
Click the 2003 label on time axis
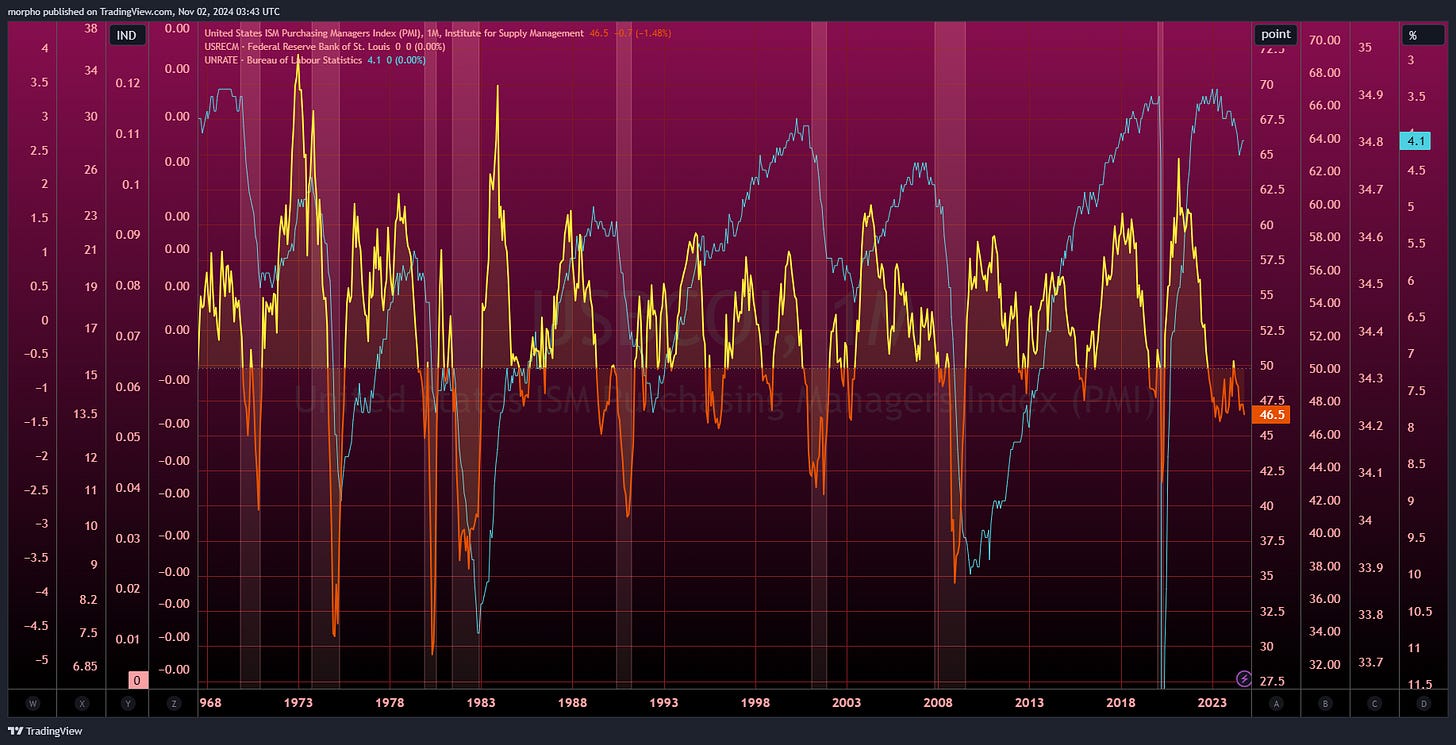pyautogui.click(x=847, y=704)
